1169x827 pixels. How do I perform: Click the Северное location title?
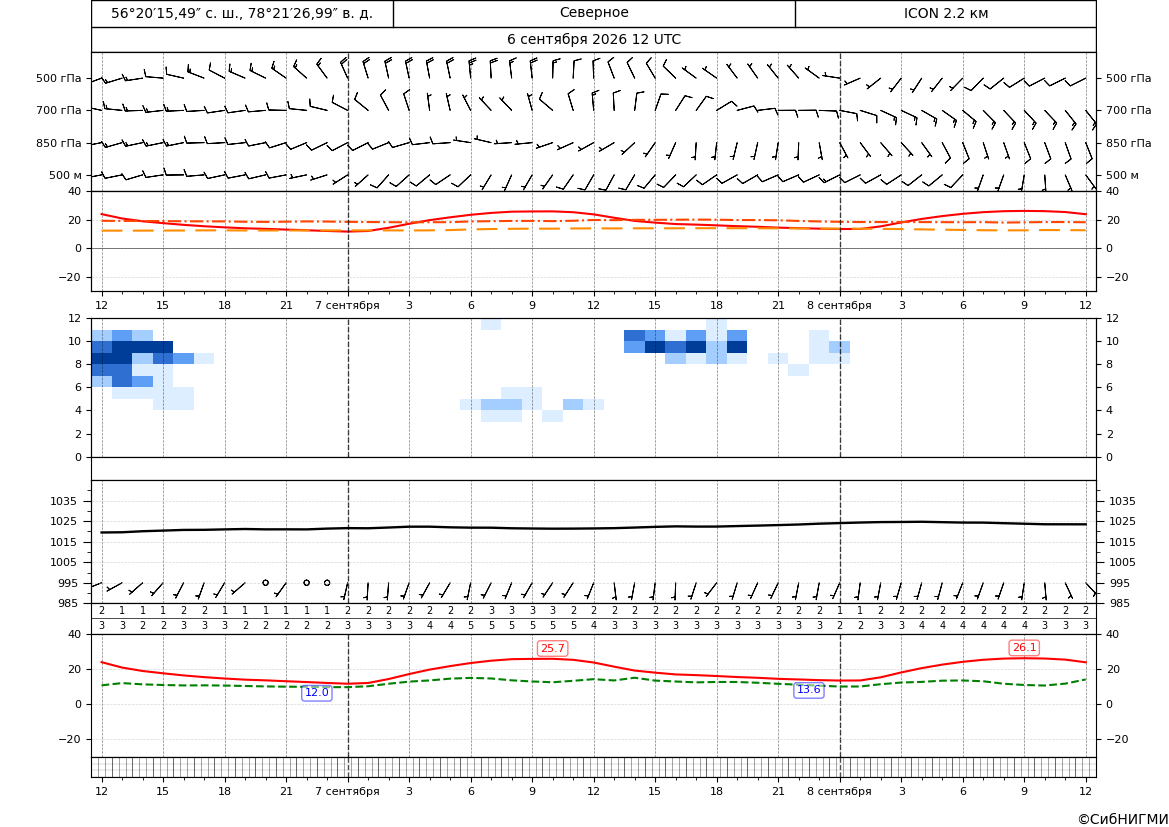(594, 13)
